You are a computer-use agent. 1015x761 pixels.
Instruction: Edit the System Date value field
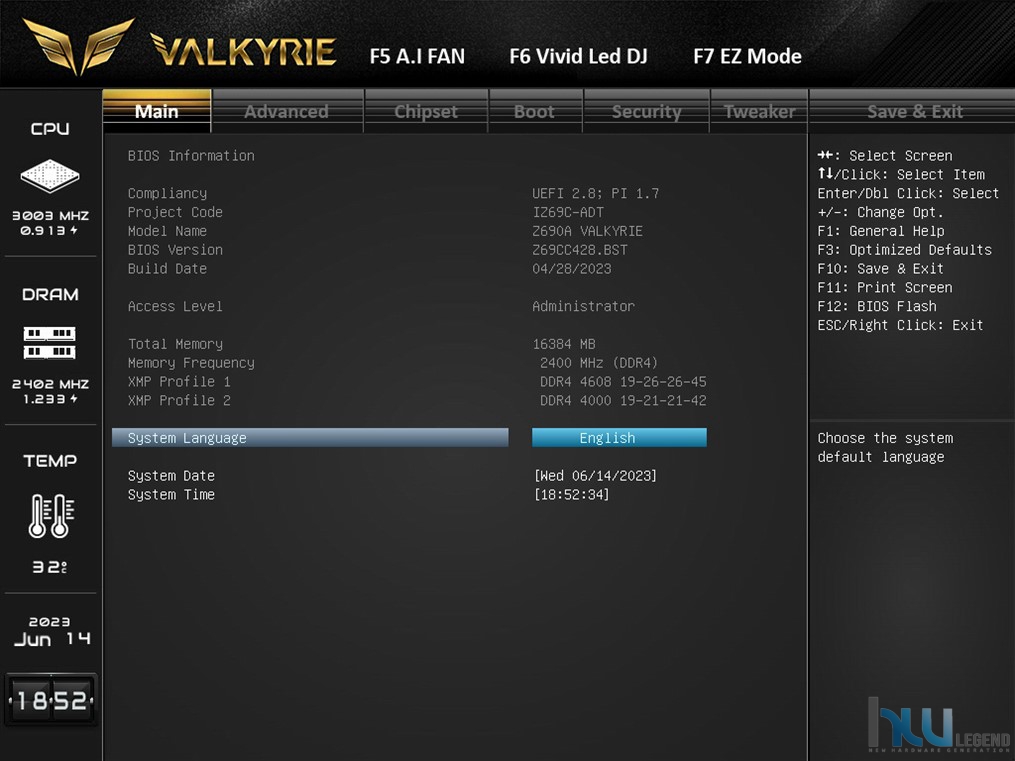click(596, 476)
